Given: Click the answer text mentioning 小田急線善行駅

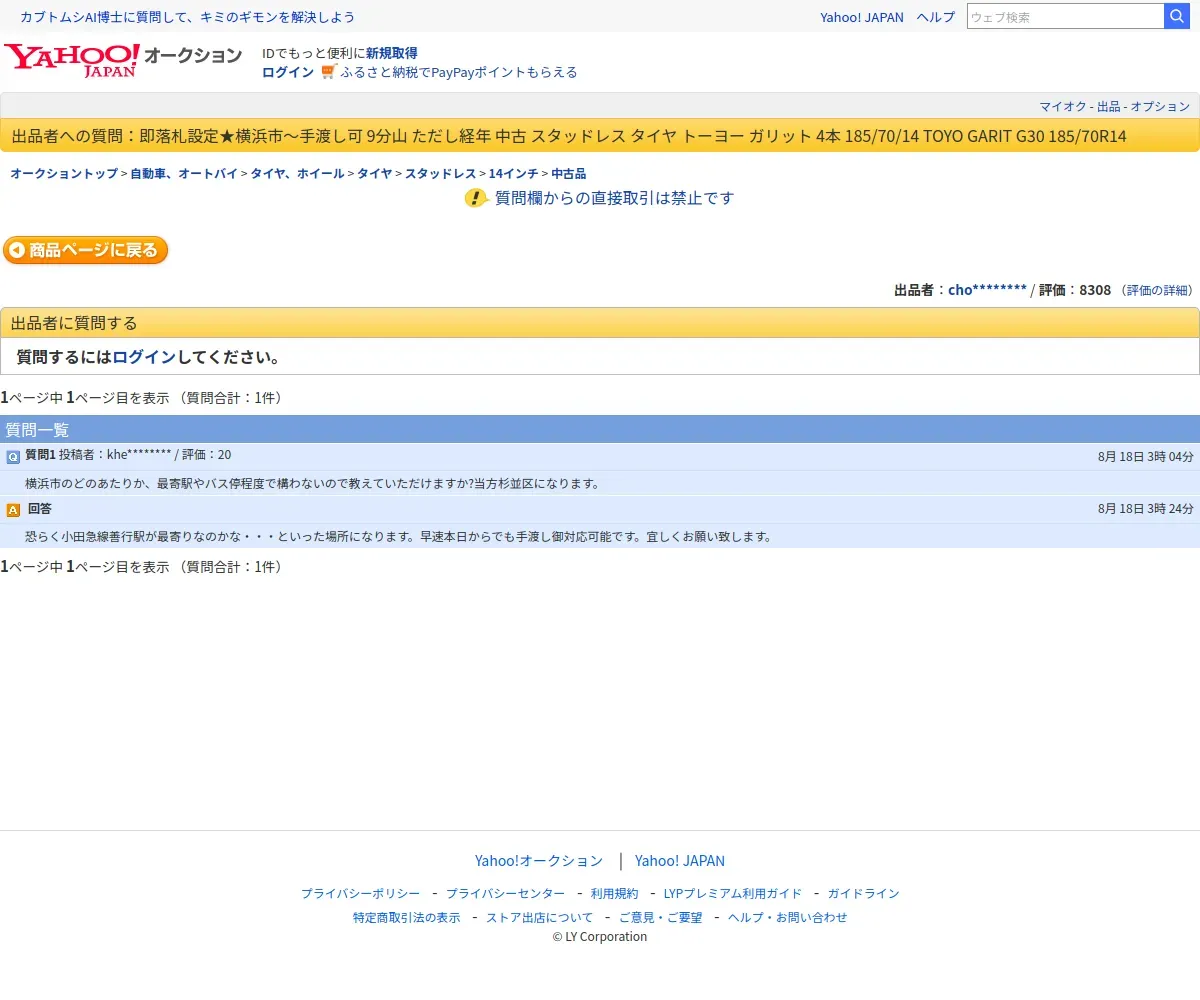Looking at the screenshot, I should coord(398,537).
